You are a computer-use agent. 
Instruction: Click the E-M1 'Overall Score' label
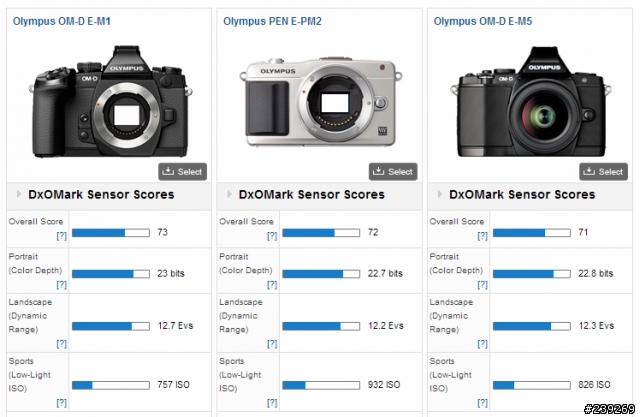point(36,222)
